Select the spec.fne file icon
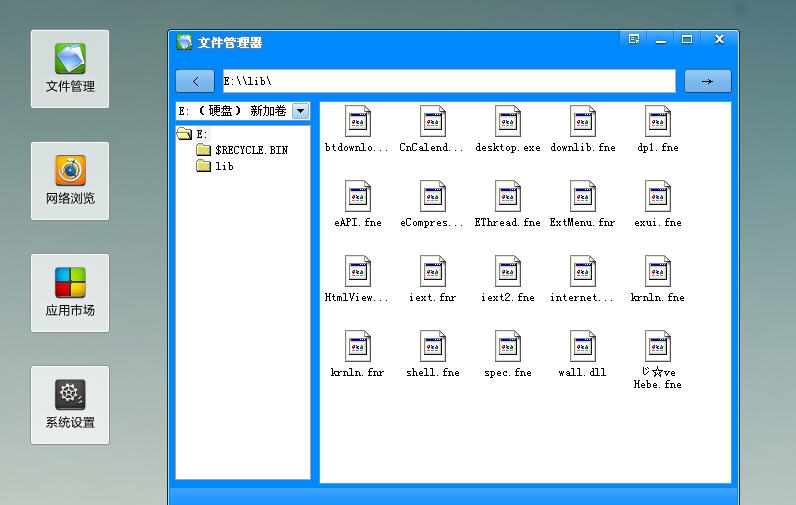Viewport: 796px width, 505px height. click(x=508, y=346)
